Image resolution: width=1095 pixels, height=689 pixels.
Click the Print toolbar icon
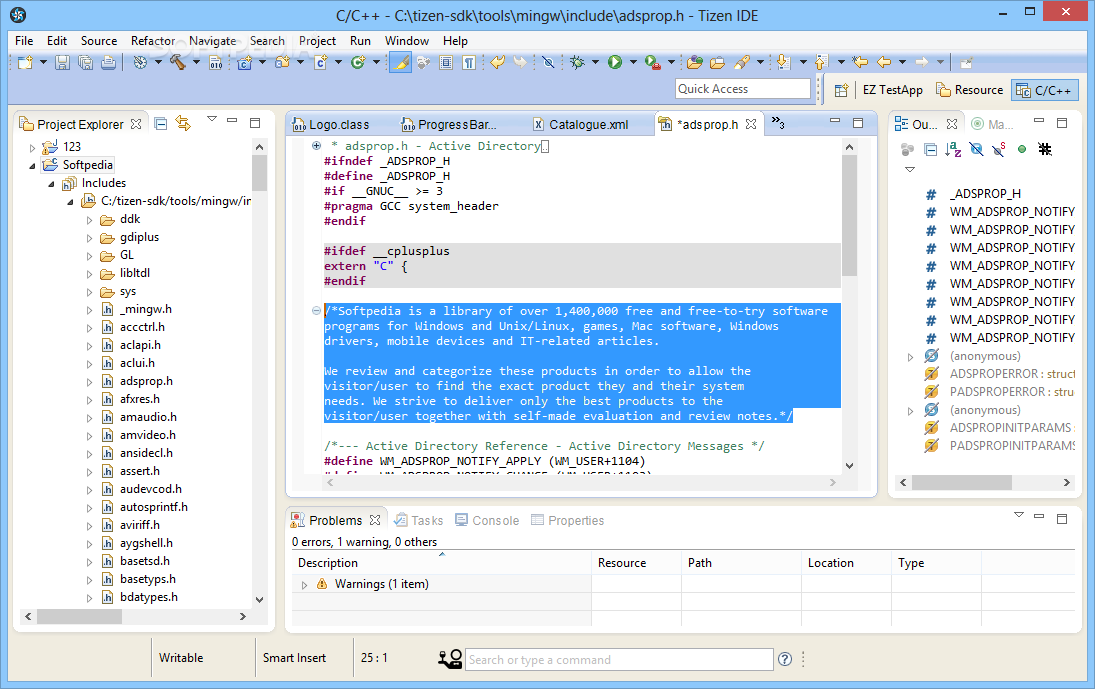(108, 63)
